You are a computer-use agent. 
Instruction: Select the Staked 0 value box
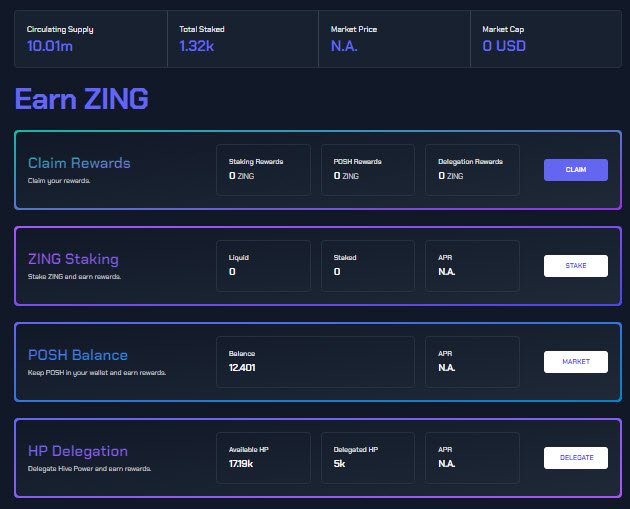(x=368, y=266)
